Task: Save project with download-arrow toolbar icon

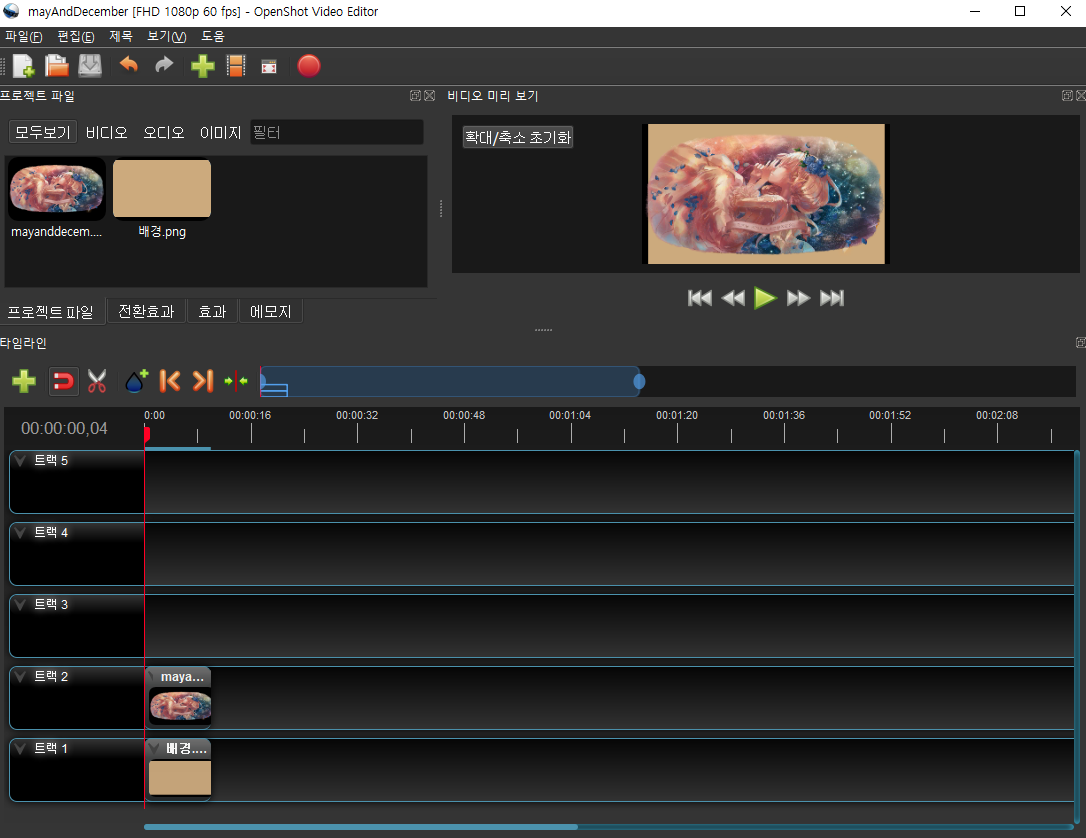Action: coord(90,66)
